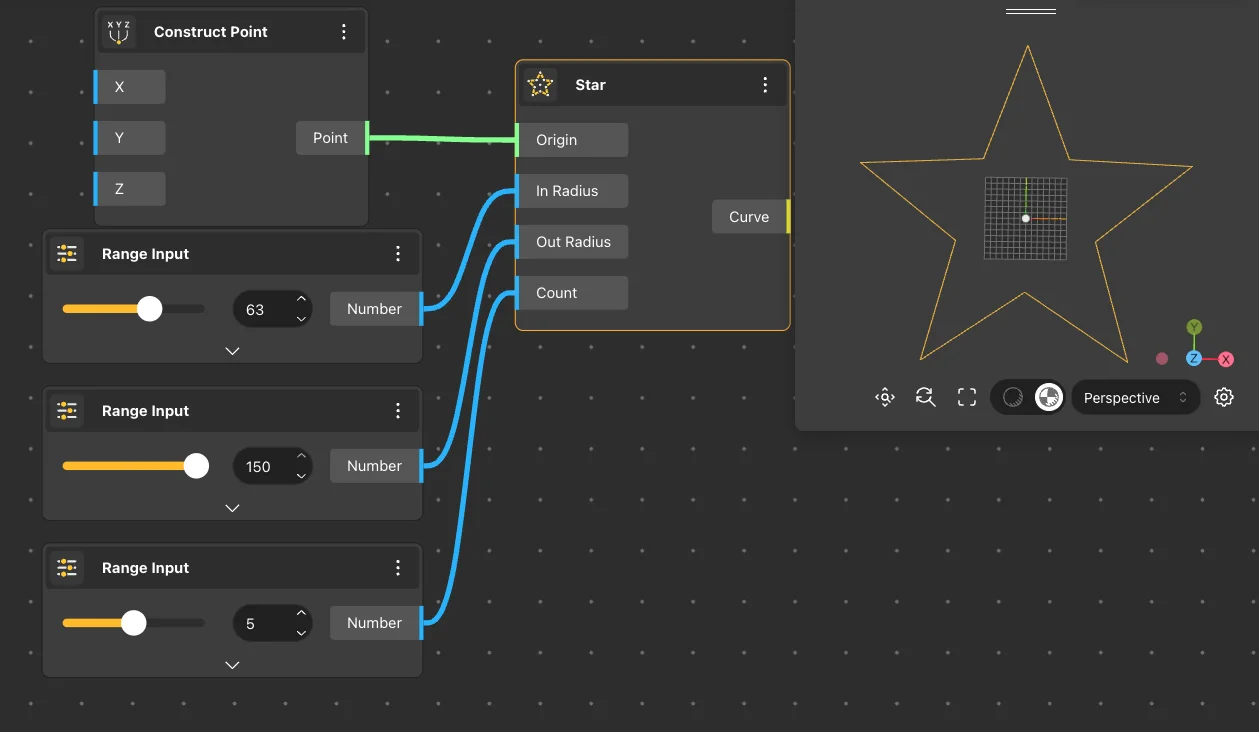
Task: Click the bottom Range Input node's sliders icon
Action: click(x=67, y=567)
